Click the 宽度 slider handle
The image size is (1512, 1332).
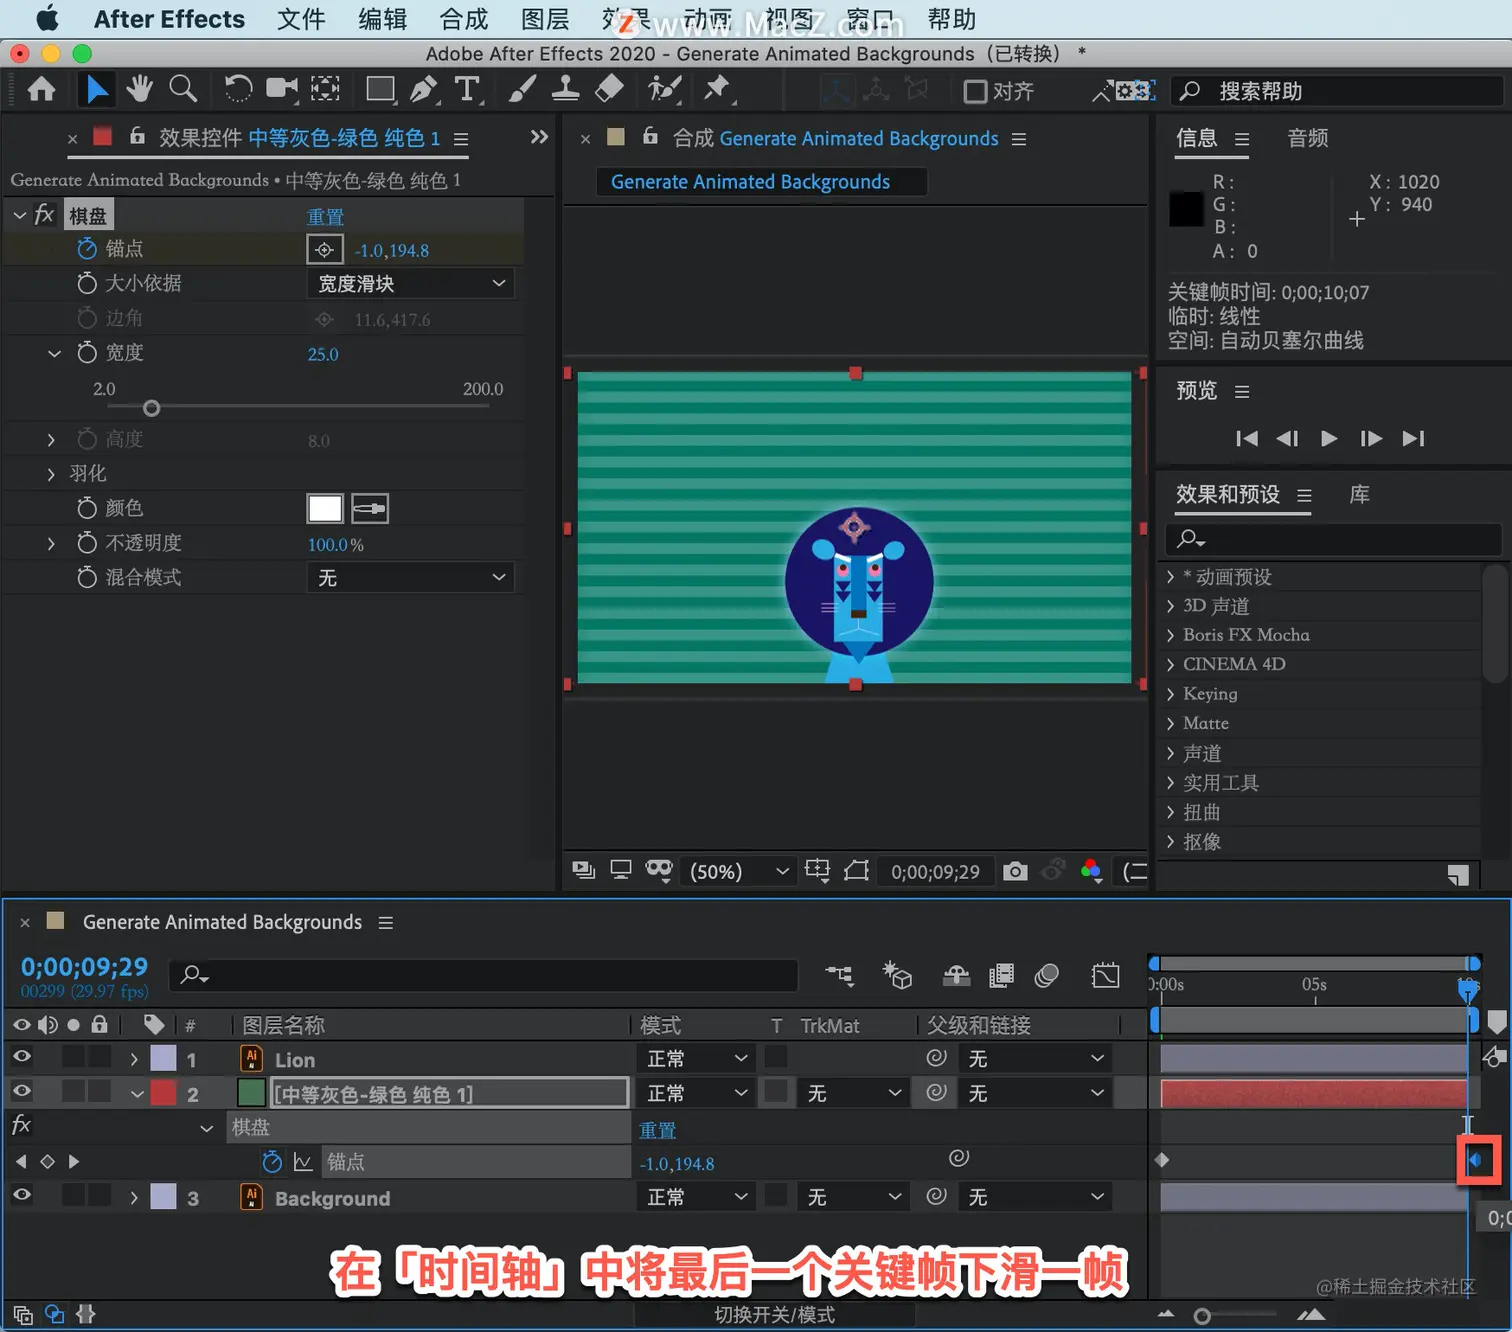tap(151, 408)
